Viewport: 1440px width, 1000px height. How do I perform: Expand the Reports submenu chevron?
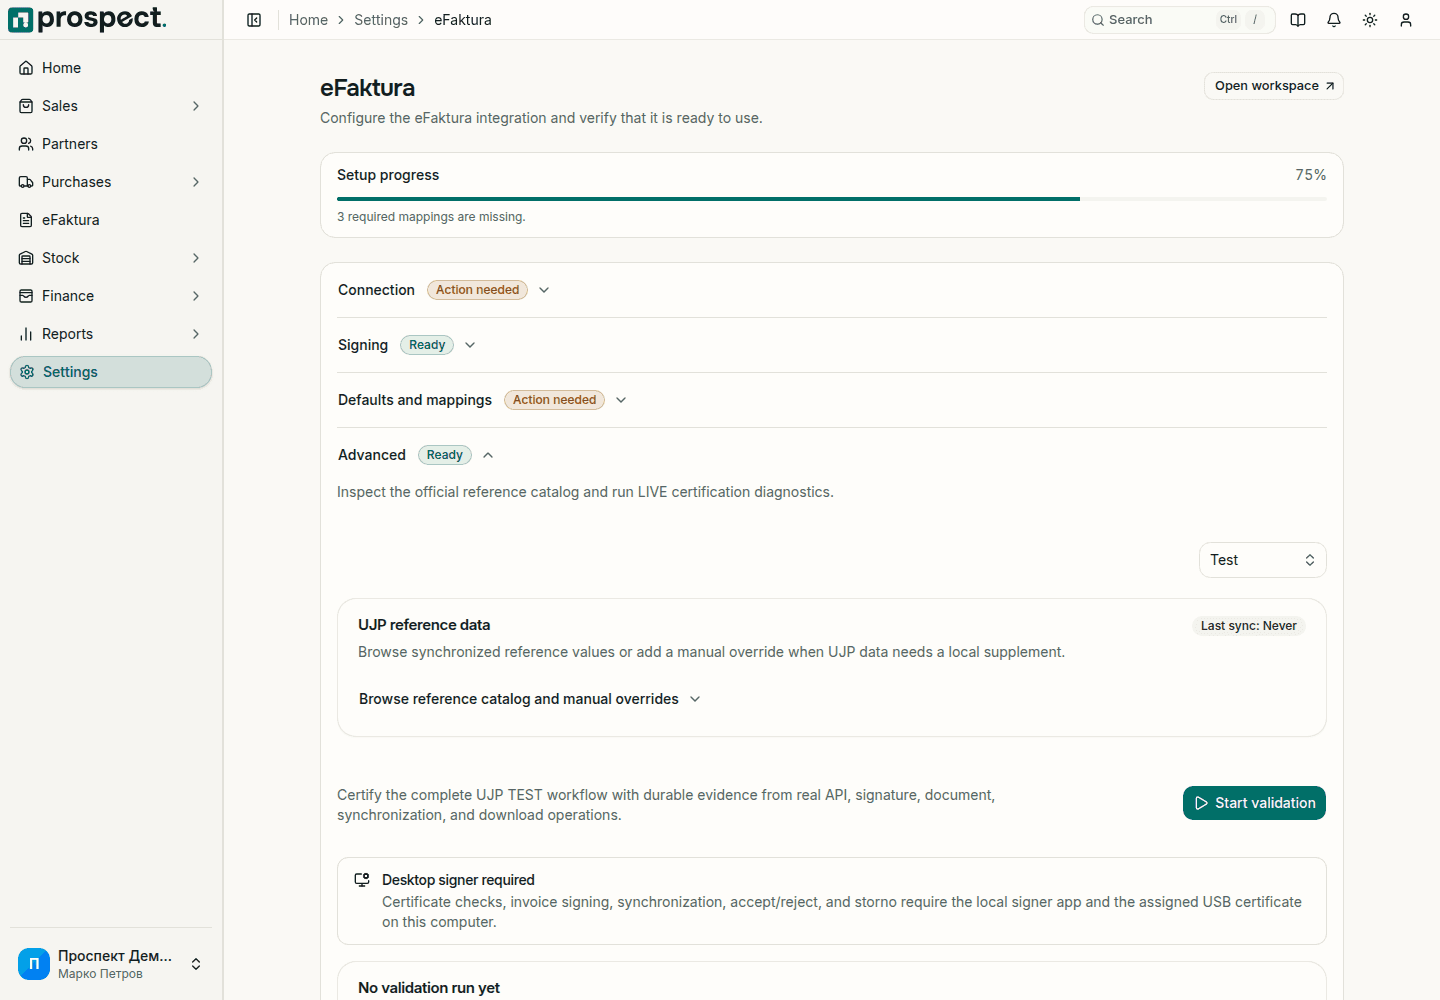coord(196,334)
